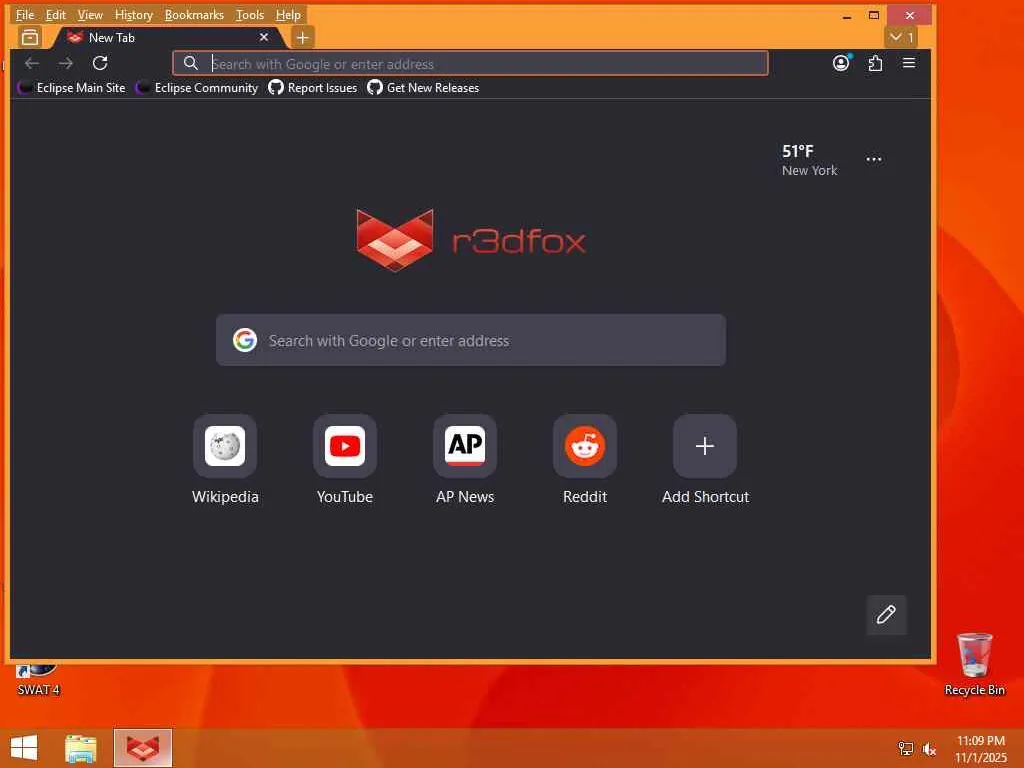Open the Help menu
Image resolution: width=1024 pixels, height=768 pixels.
tap(288, 14)
